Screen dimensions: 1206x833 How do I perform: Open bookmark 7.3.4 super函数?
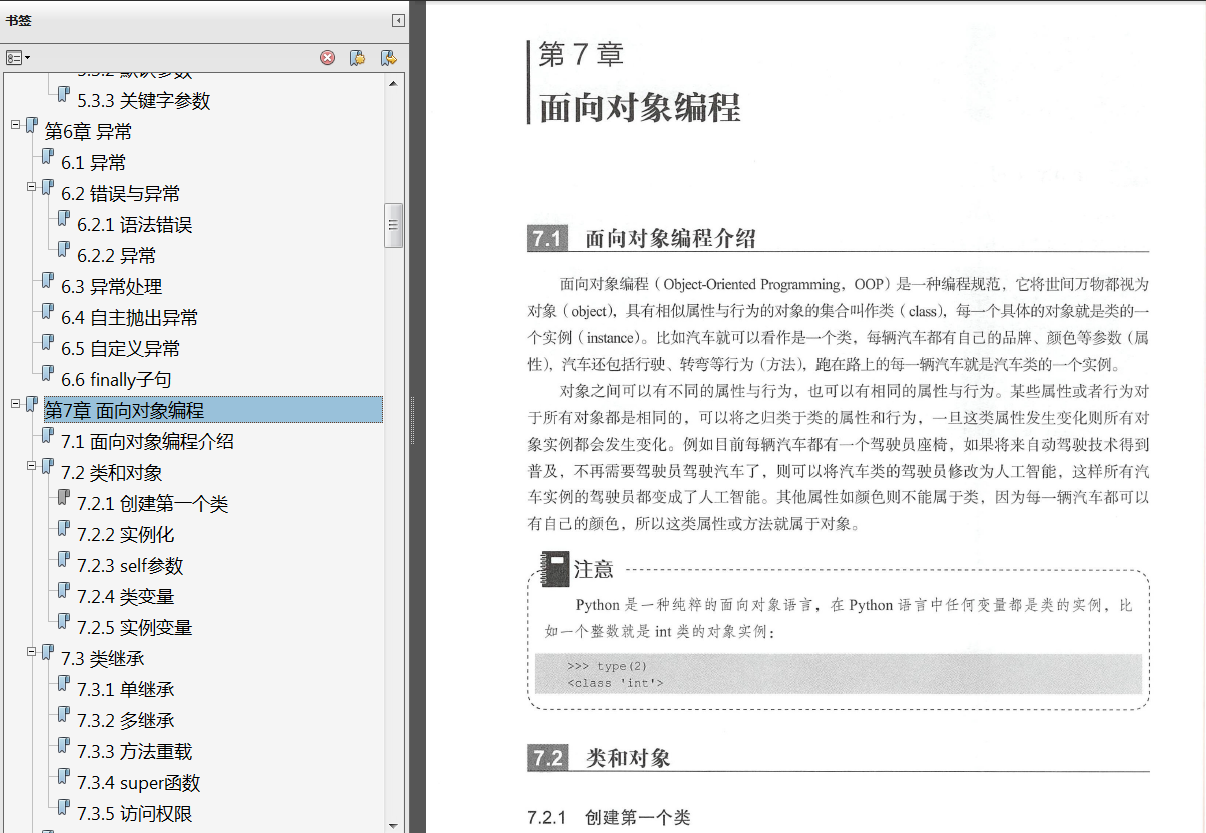coord(138,783)
